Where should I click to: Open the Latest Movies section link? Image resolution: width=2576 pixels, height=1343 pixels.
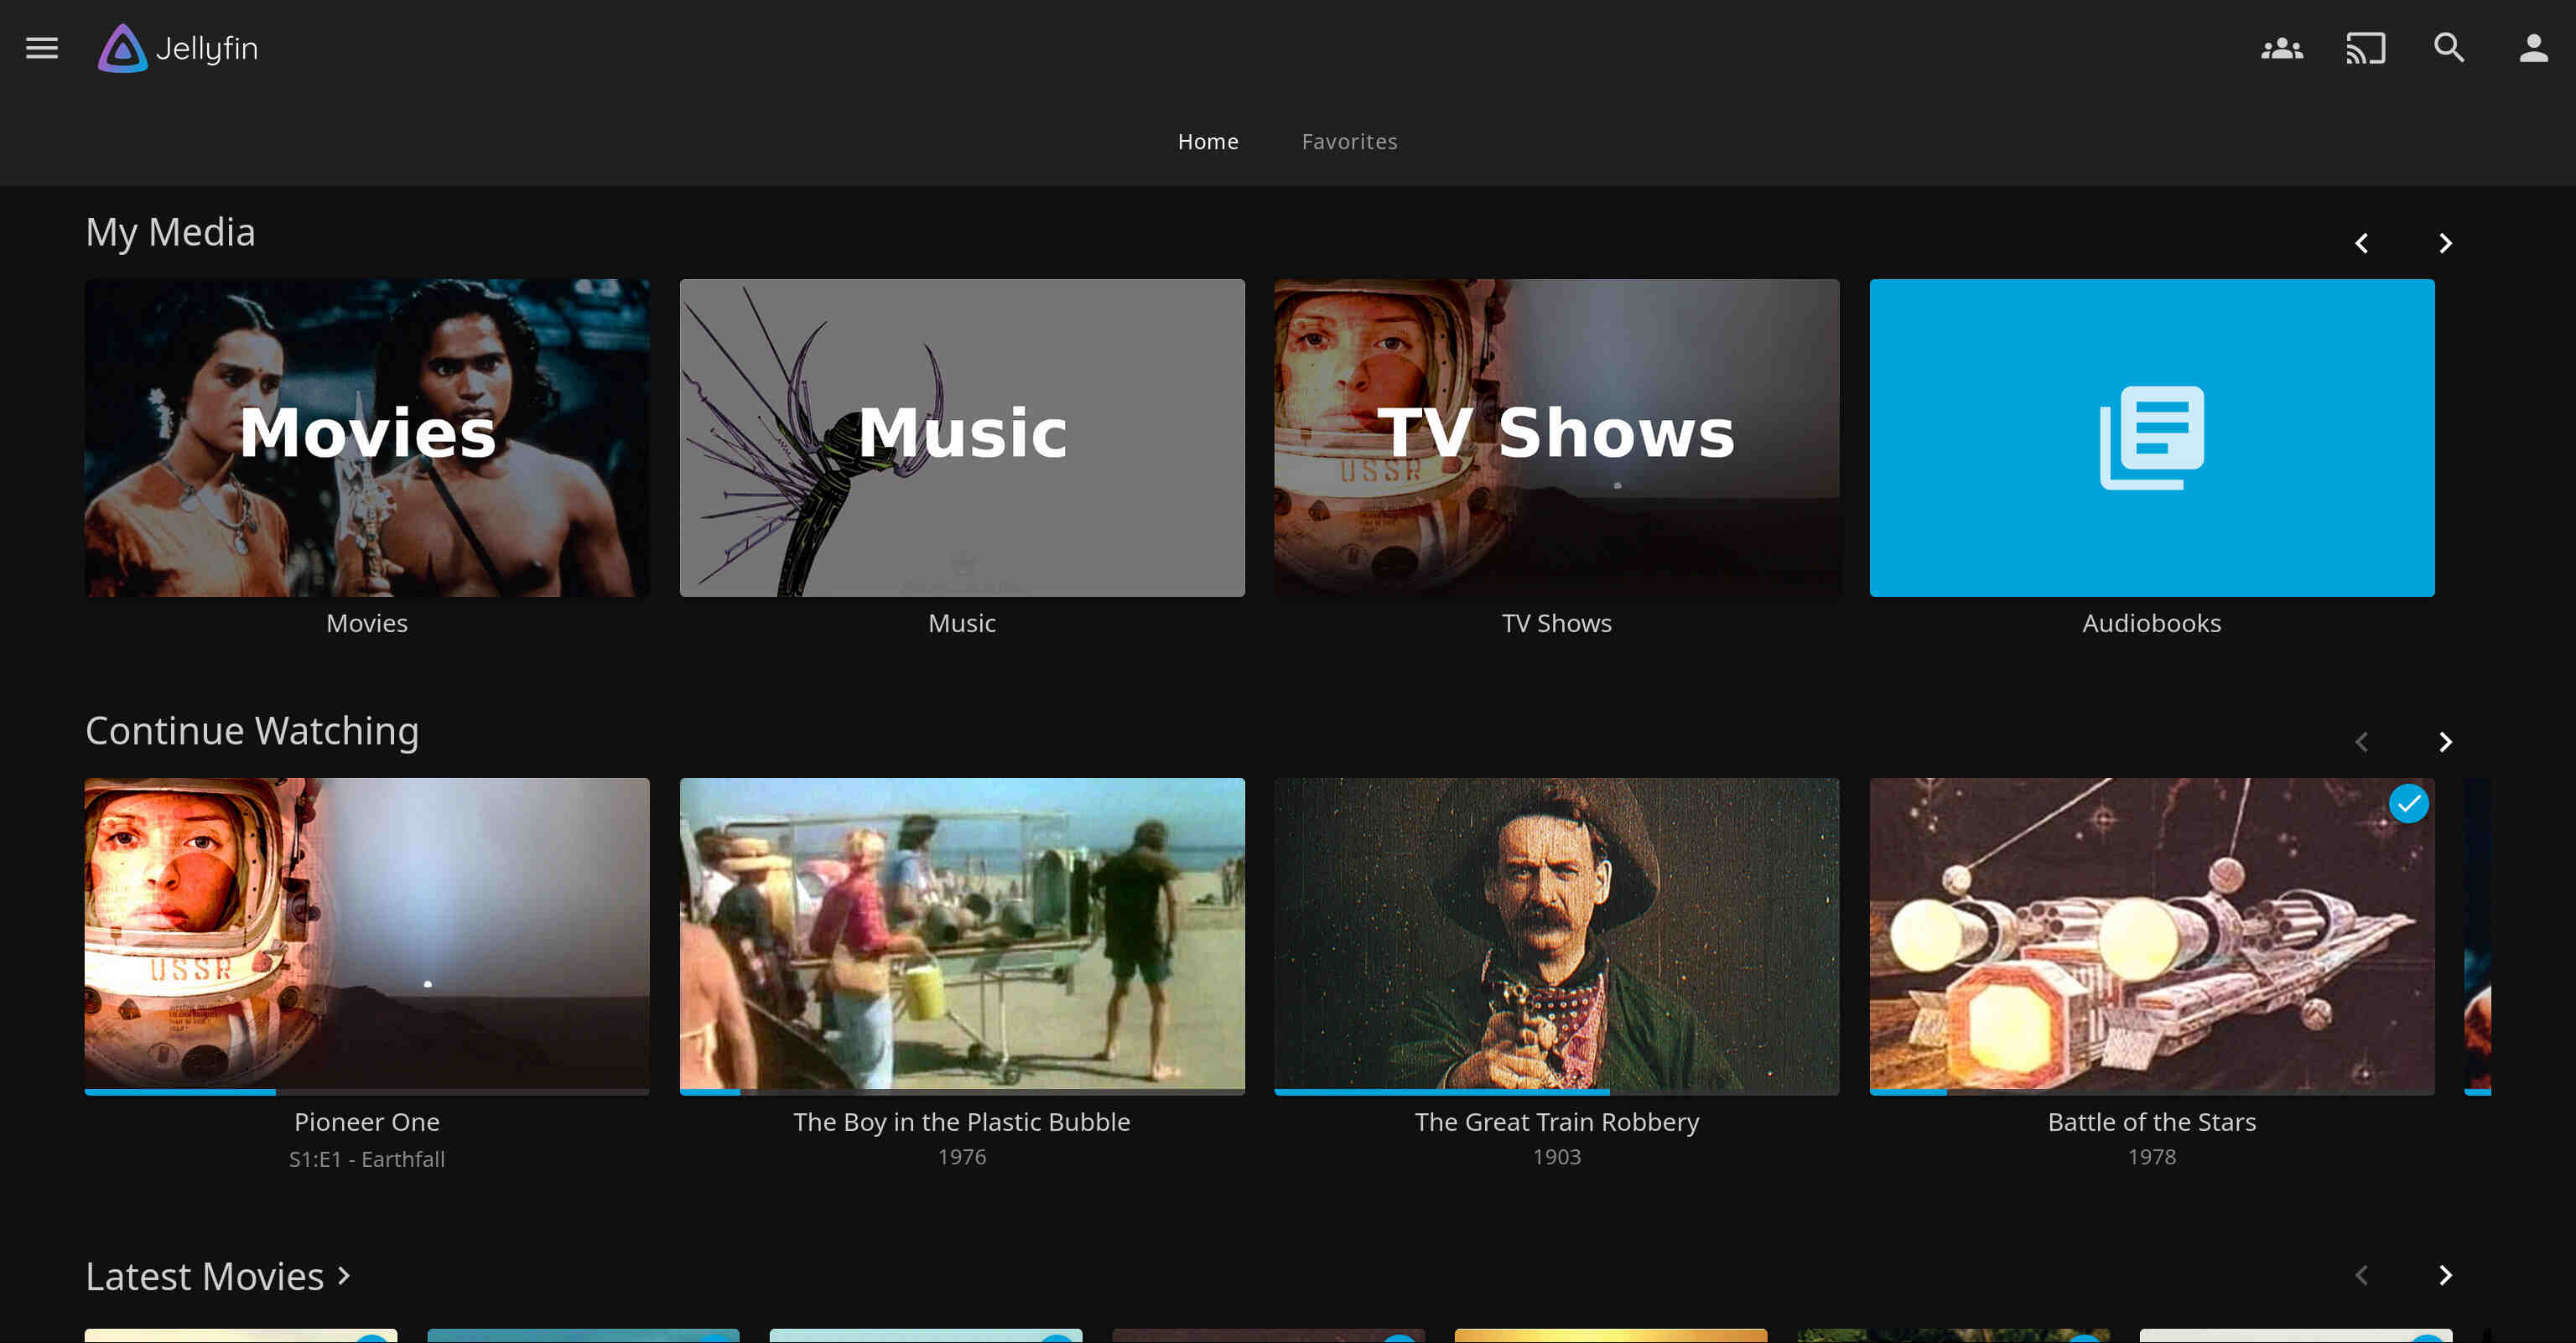coord(218,1277)
